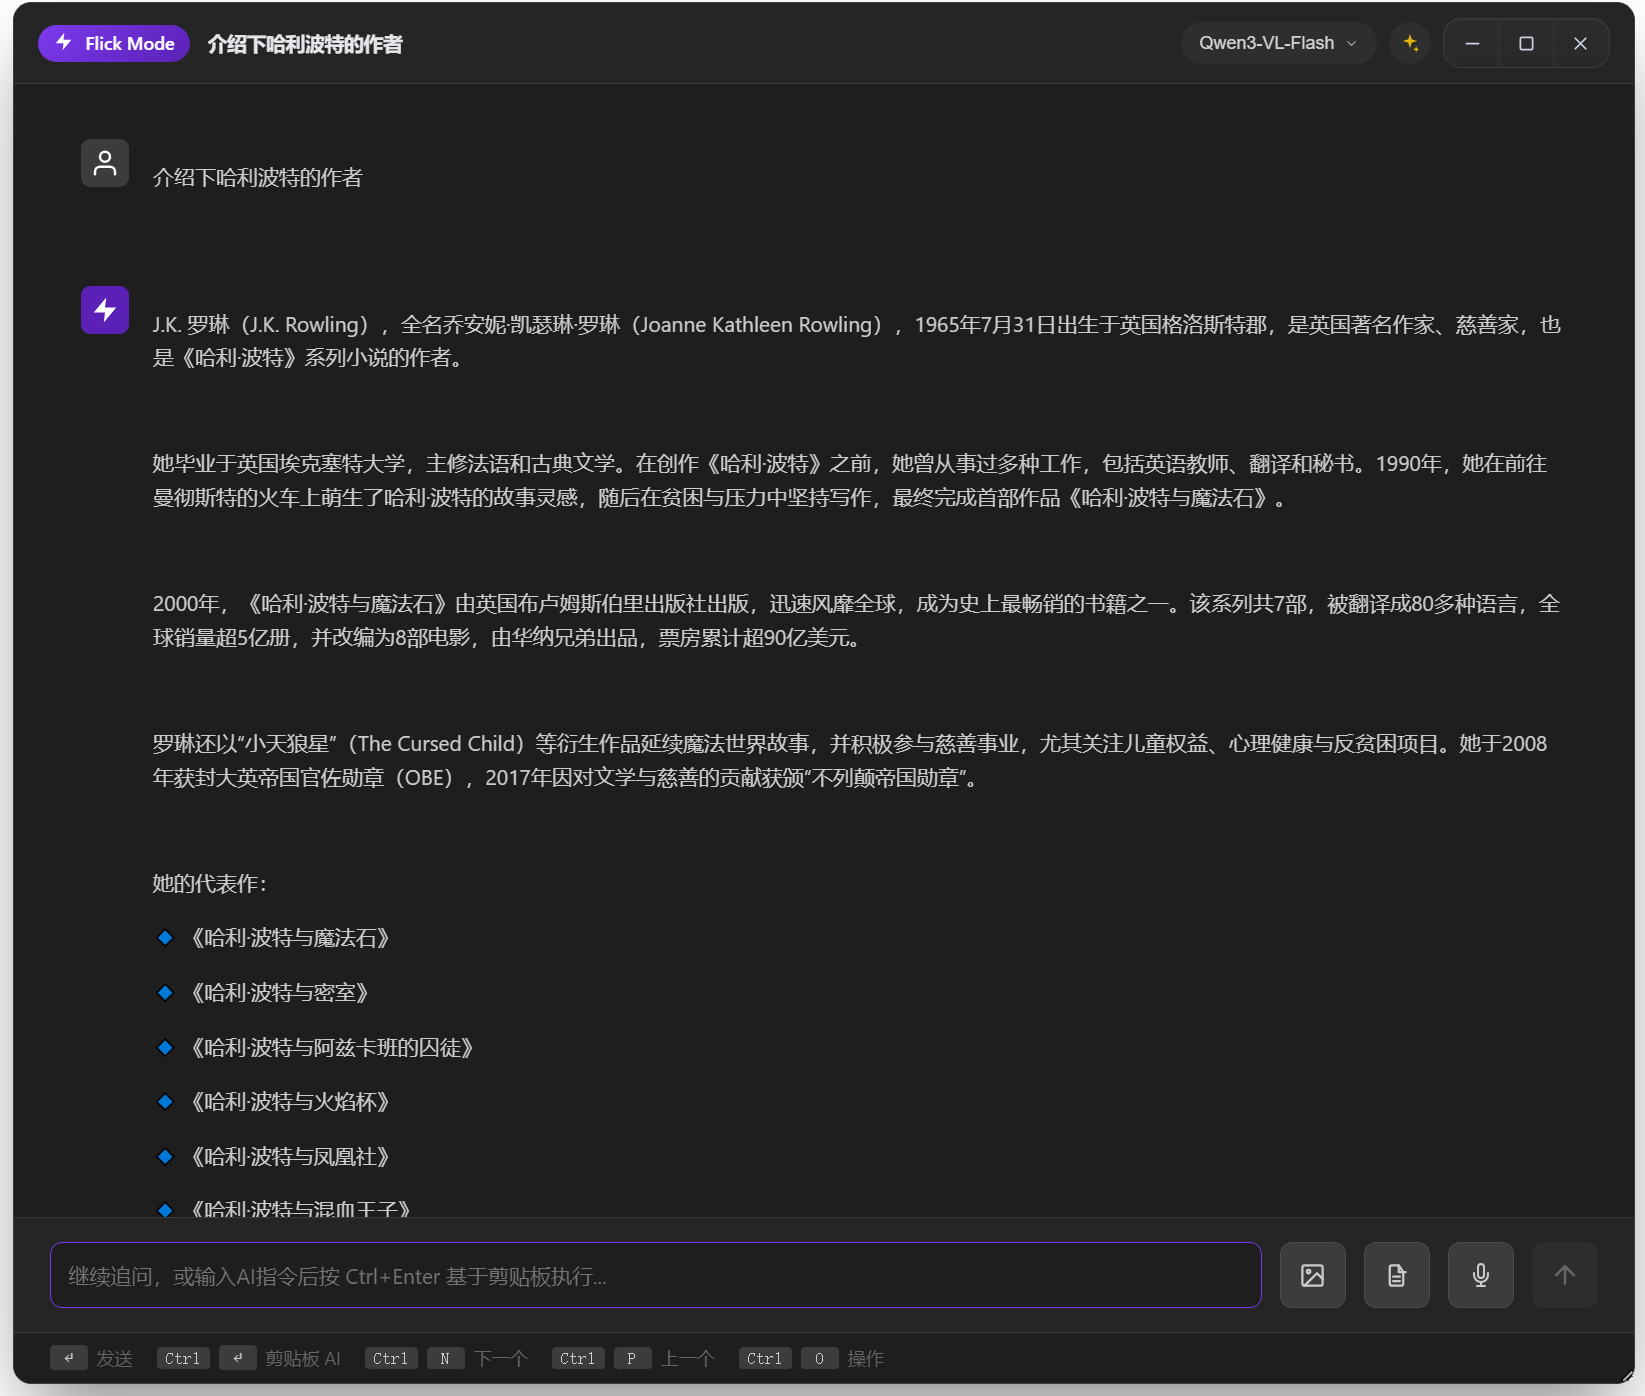The height and width of the screenshot is (1396, 1645).
Task: Click list item 《哈利·波特与阿兹卡班的囚徒》
Action: tap(332, 1048)
